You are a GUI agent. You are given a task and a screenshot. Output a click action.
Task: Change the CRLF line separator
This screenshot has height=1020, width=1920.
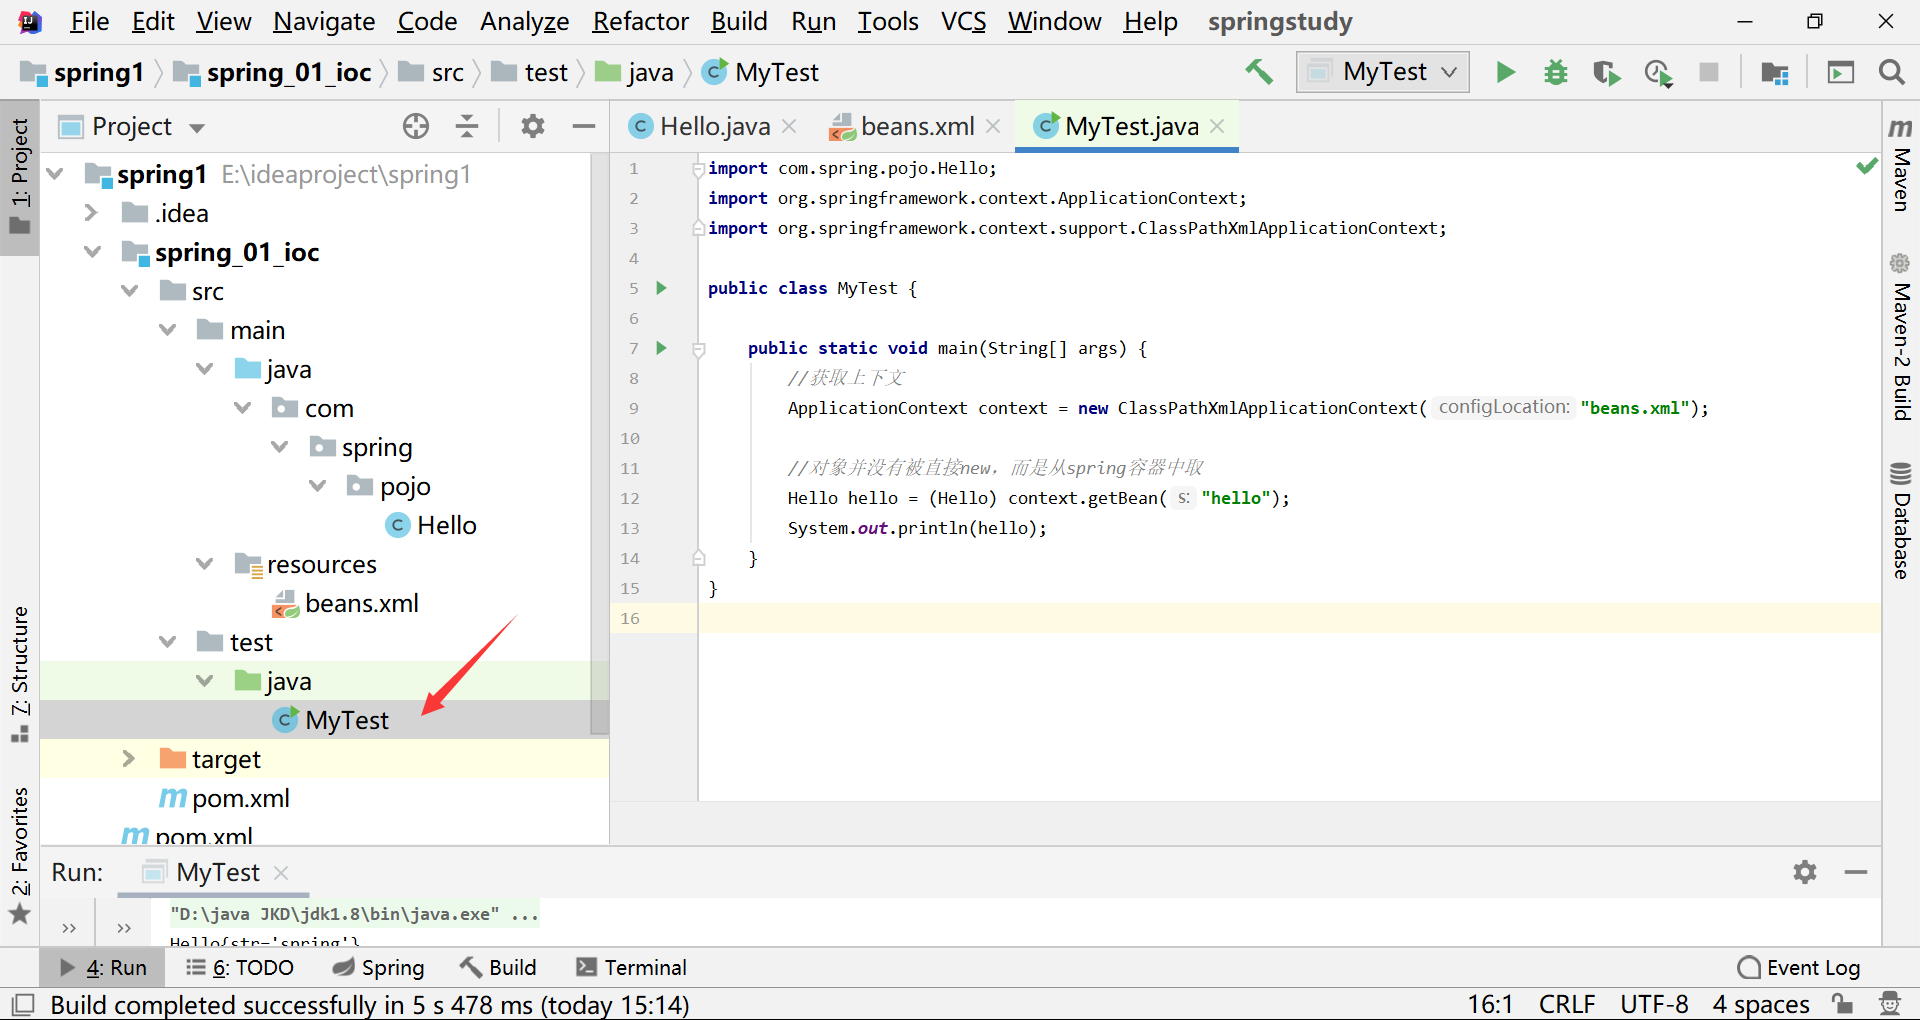[1566, 1004]
